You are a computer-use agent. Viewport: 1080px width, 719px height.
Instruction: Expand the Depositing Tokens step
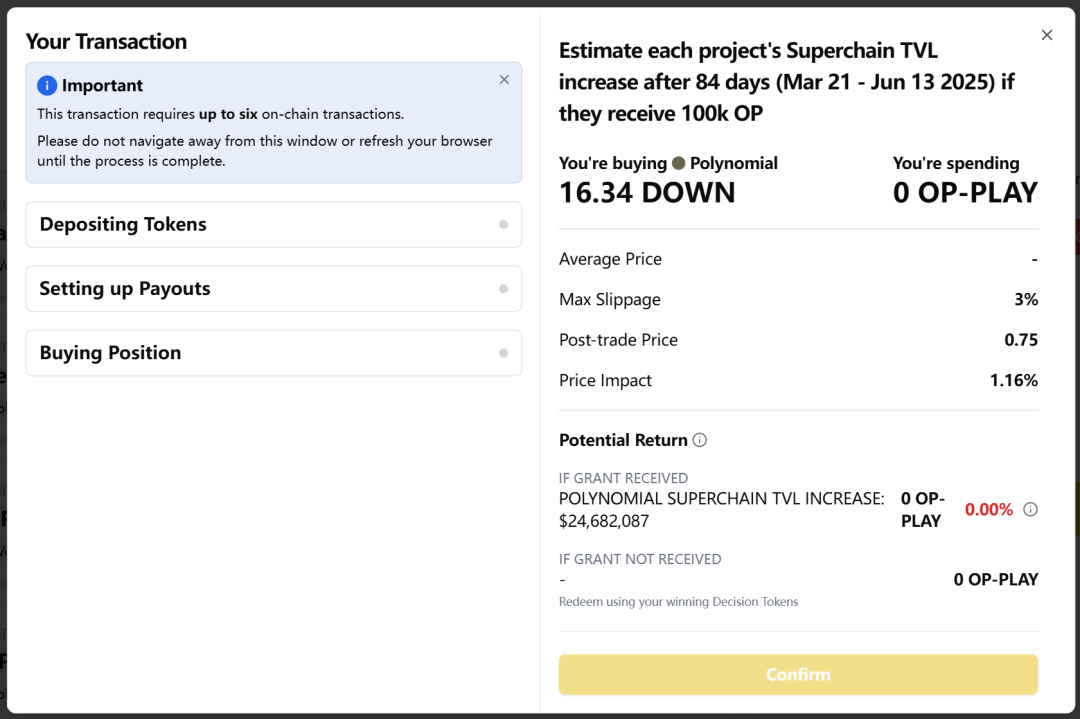point(123,225)
